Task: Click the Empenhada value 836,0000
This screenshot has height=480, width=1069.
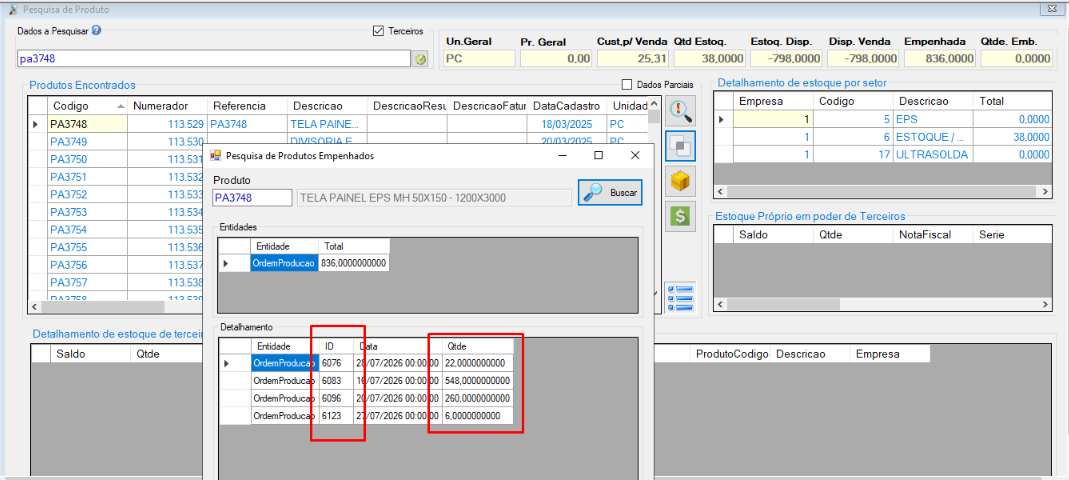Action: [939, 59]
